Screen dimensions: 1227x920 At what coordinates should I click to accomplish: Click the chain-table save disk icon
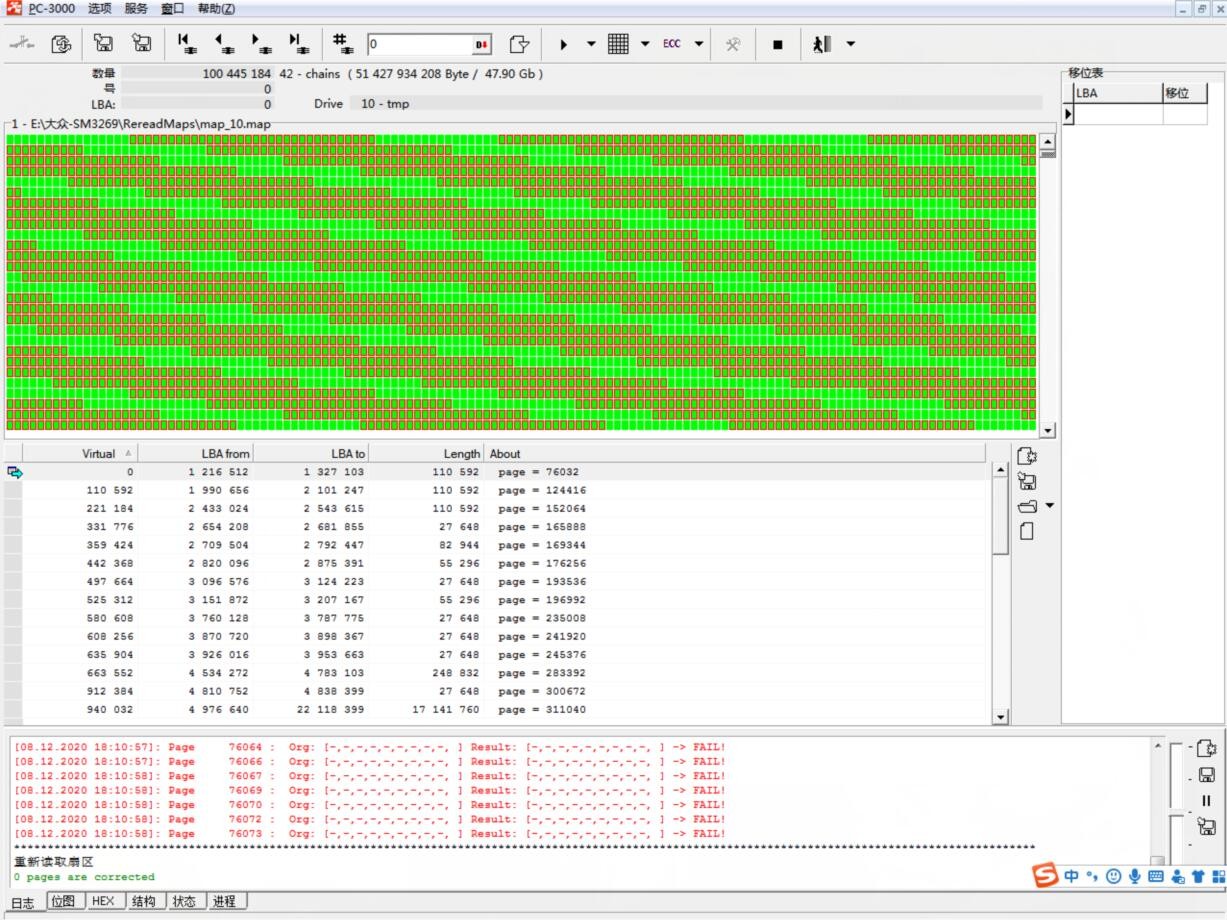pyautogui.click(x=1027, y=481)
